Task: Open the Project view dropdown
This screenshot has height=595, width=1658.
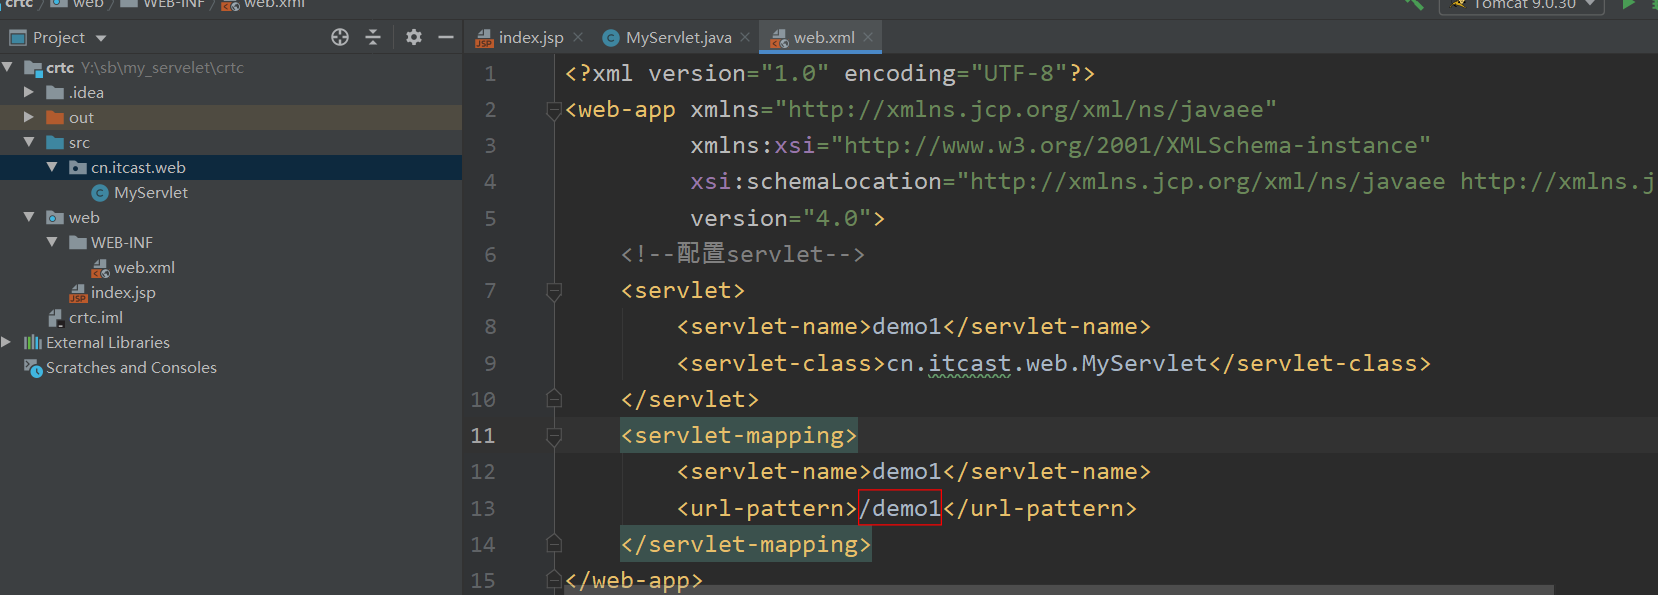Action: click(101, 38)
